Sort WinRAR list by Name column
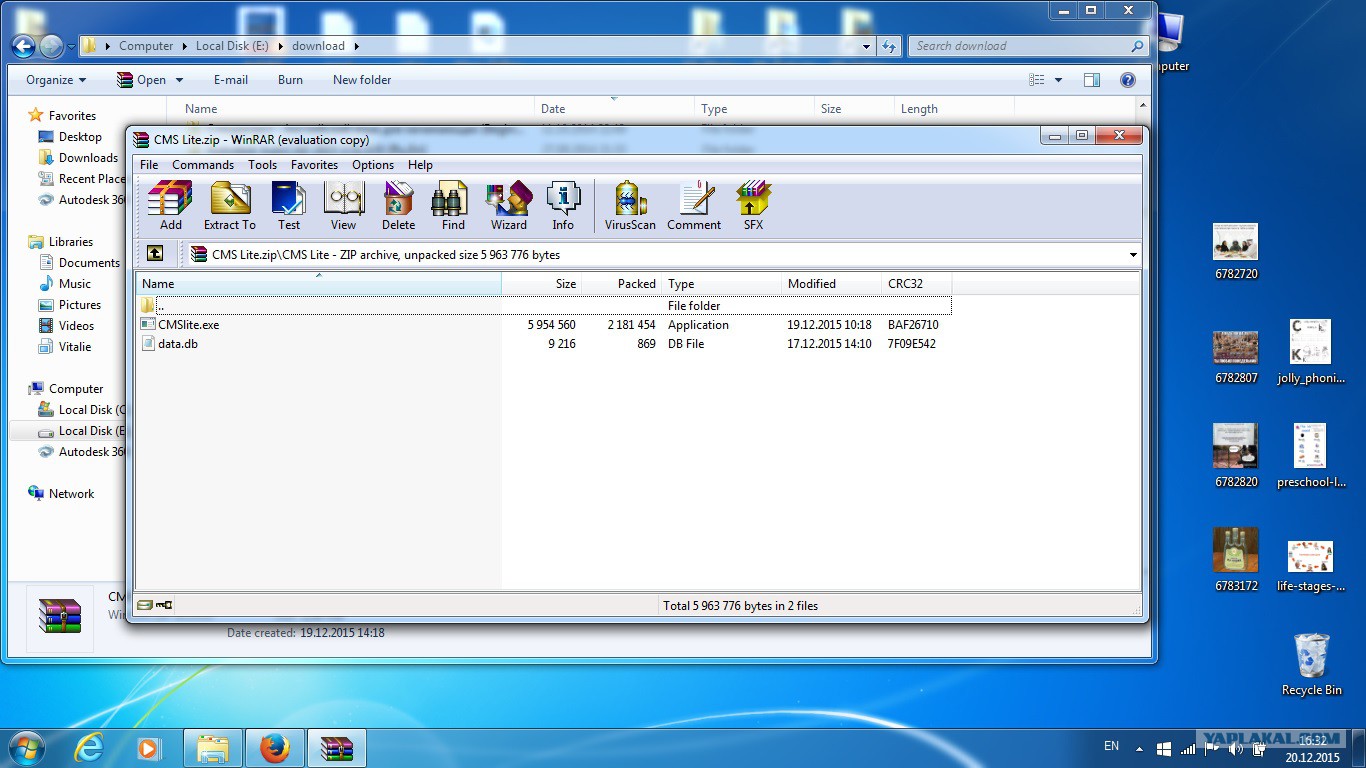The height and width of the screenshot is (768, 1366). pyautogui.click(x=319, y=284)
